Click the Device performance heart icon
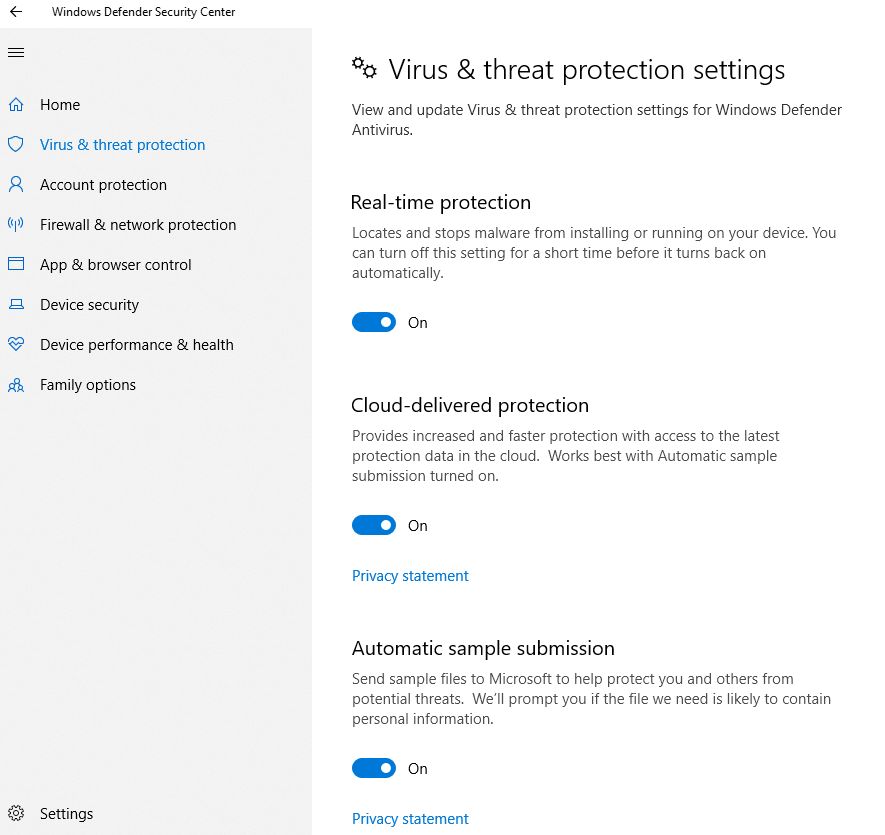This screenshot has height=835, width=885. tap(16, 344)
